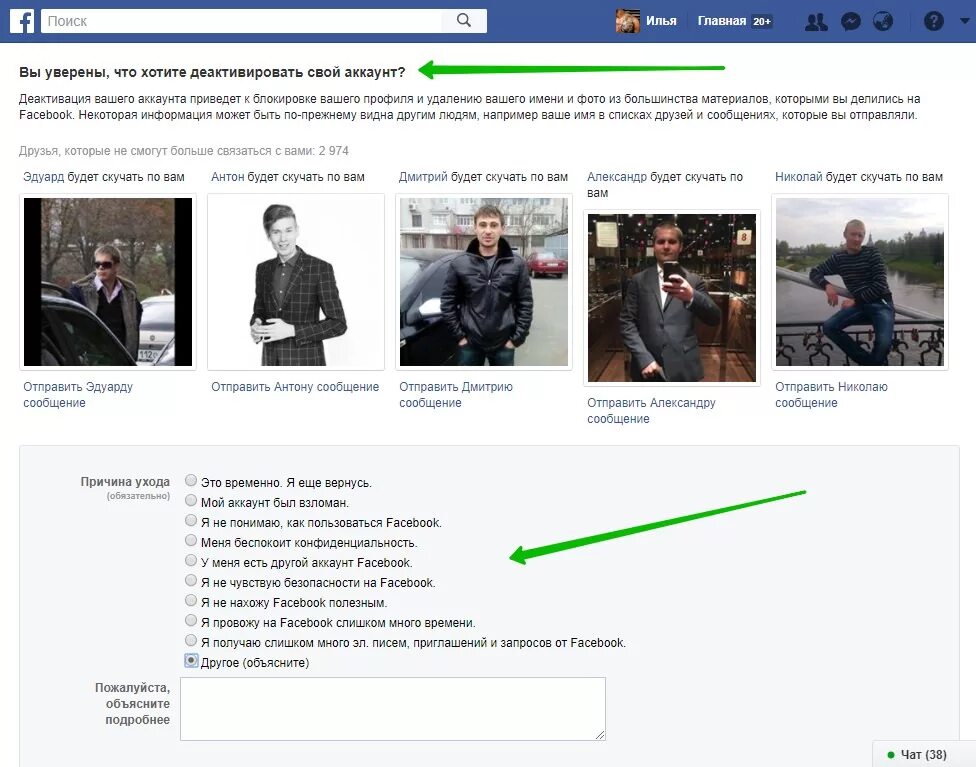Click the name Антон link

[x=227, y=177]
